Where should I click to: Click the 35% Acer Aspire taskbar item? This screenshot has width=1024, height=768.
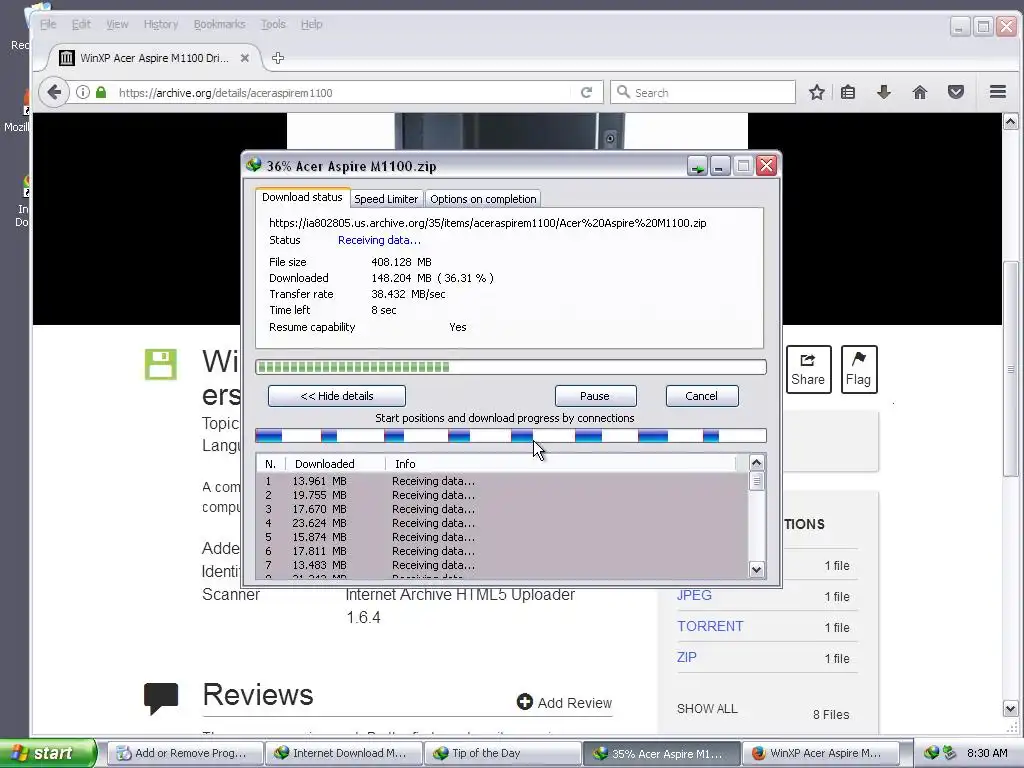pos(661,753)
